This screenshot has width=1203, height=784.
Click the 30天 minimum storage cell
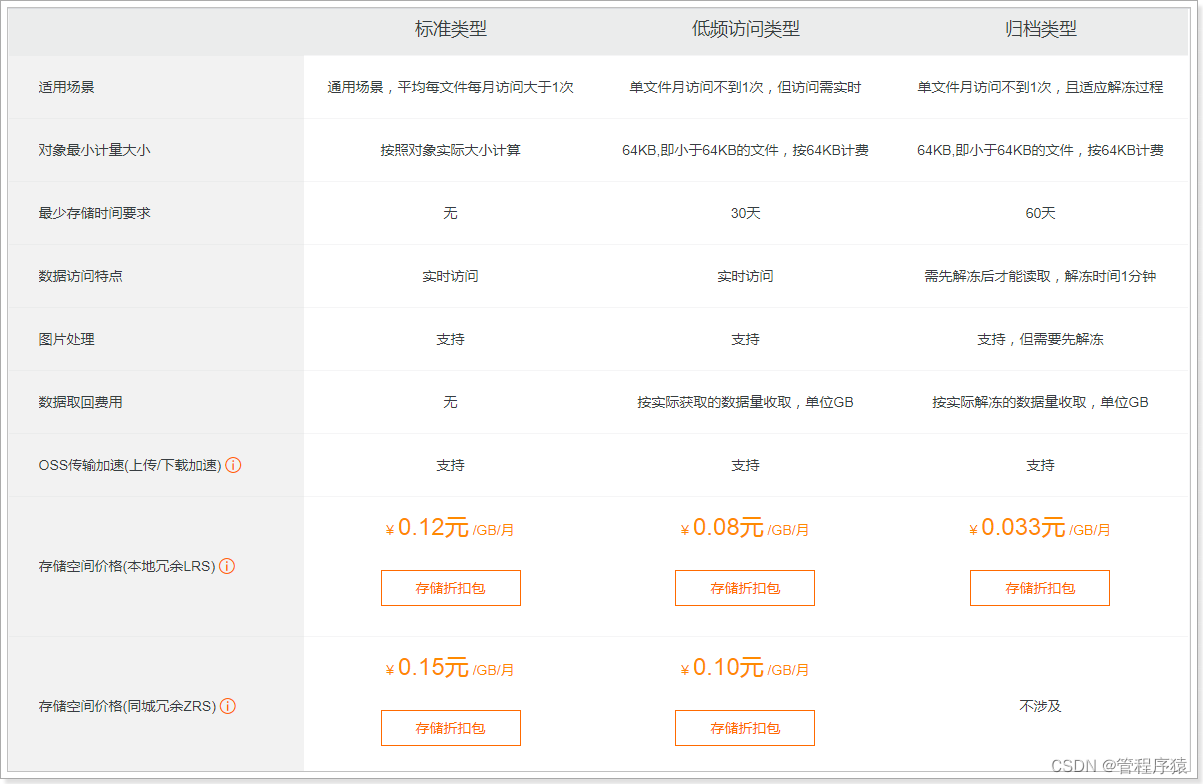point(744,213)
